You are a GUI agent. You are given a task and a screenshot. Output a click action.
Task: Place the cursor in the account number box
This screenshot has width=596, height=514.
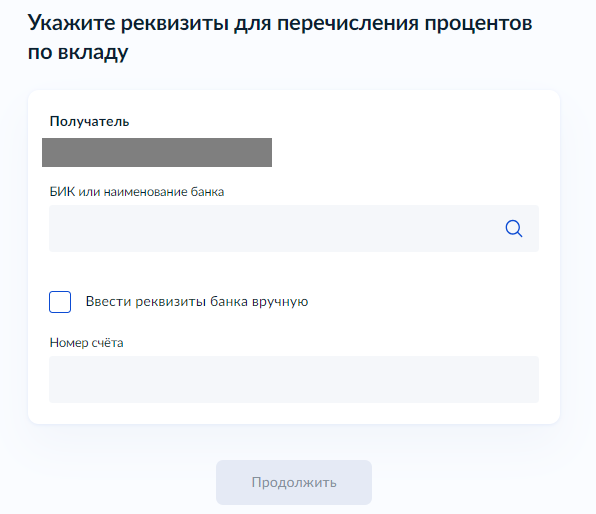coord(294,379)
